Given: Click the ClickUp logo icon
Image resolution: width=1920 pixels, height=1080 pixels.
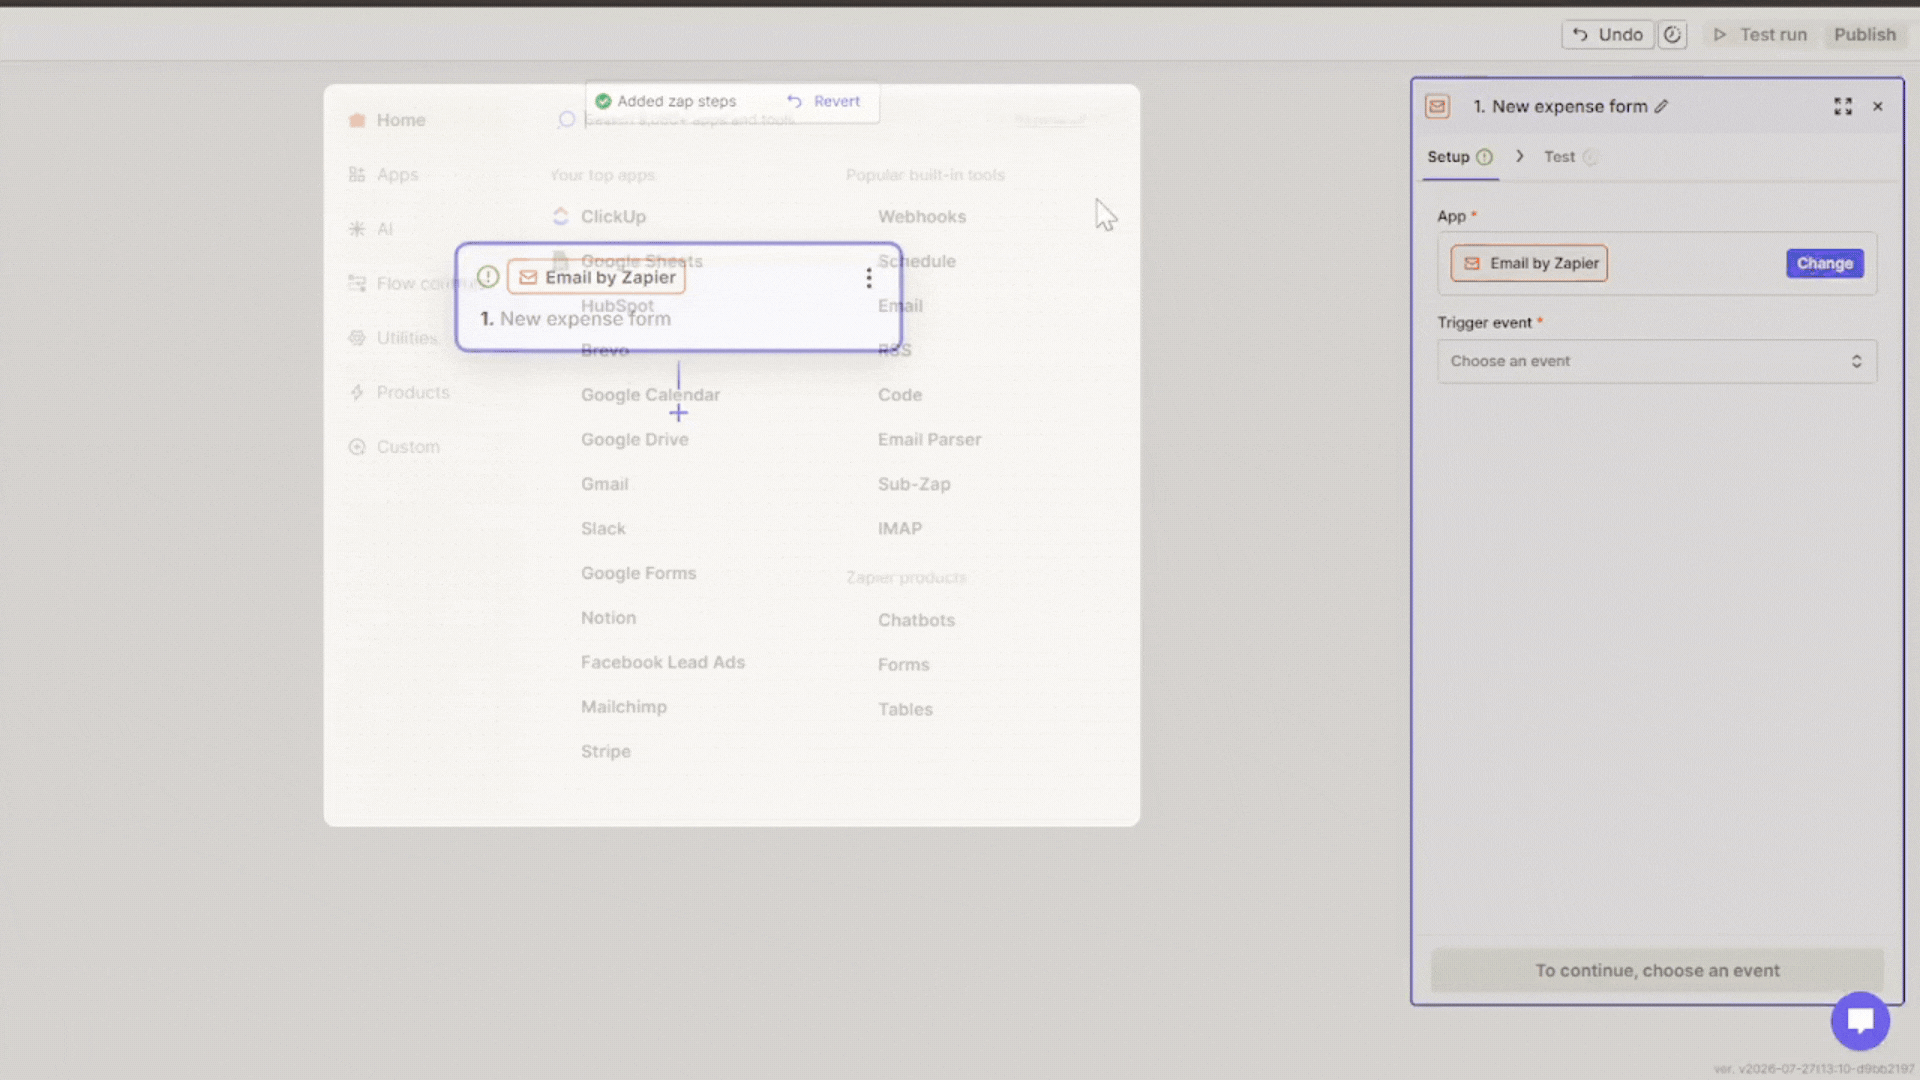Looking at the screenshot, I should tap(561, 217).
